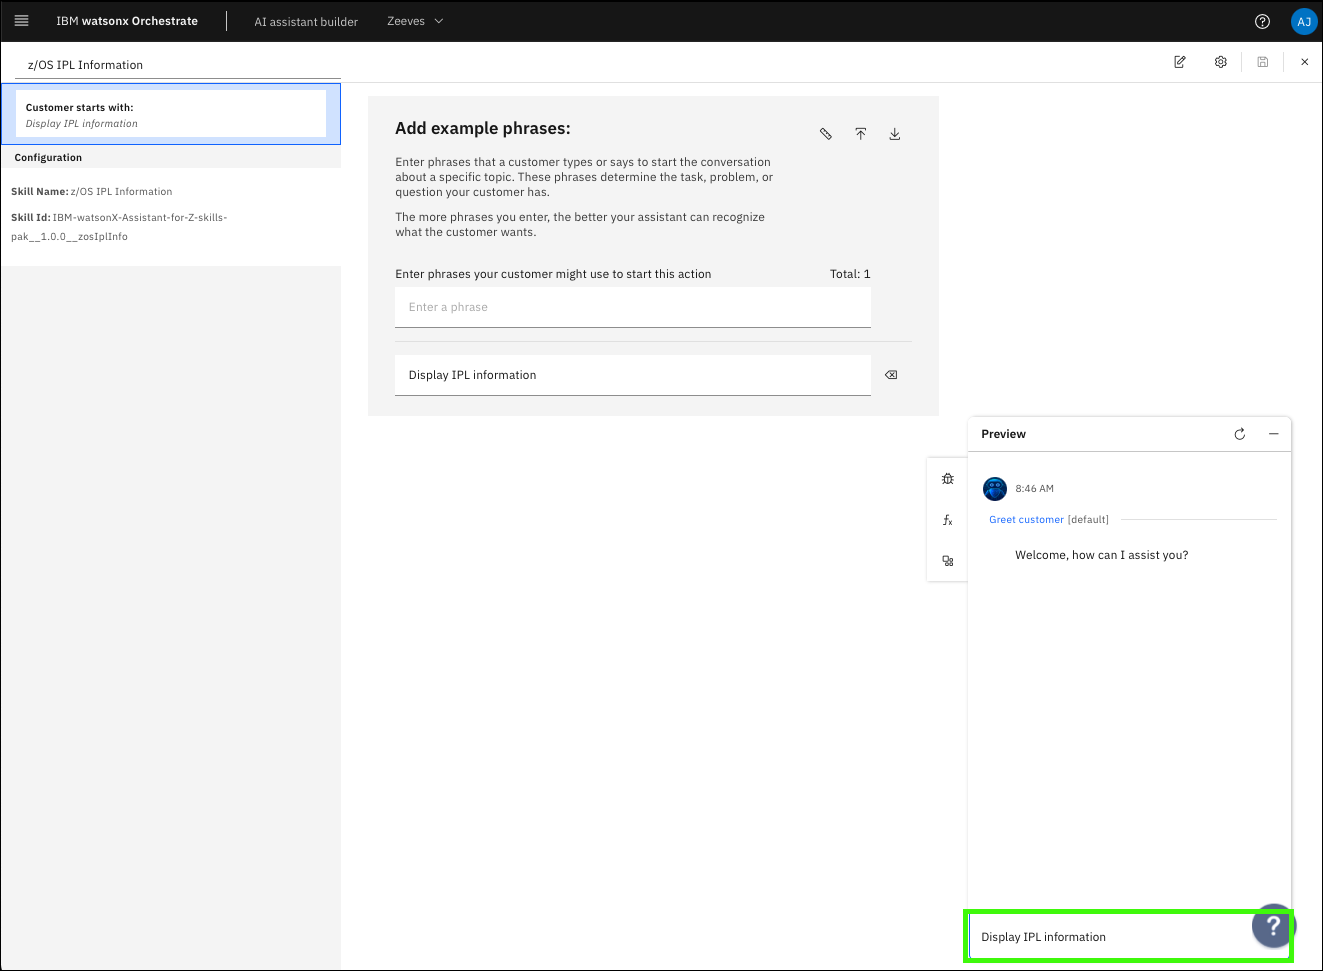Click the edit pencil icon in action toolbar
The width and height of the screenshot is (1323, 971).
click(x=1180, y=62)
